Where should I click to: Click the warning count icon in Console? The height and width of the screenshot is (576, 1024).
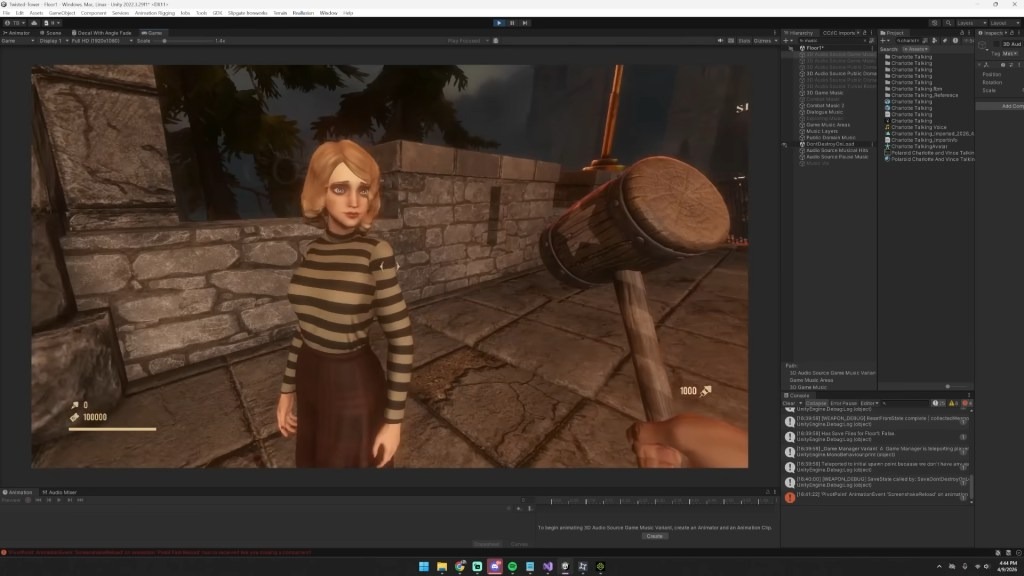point(953,403)
